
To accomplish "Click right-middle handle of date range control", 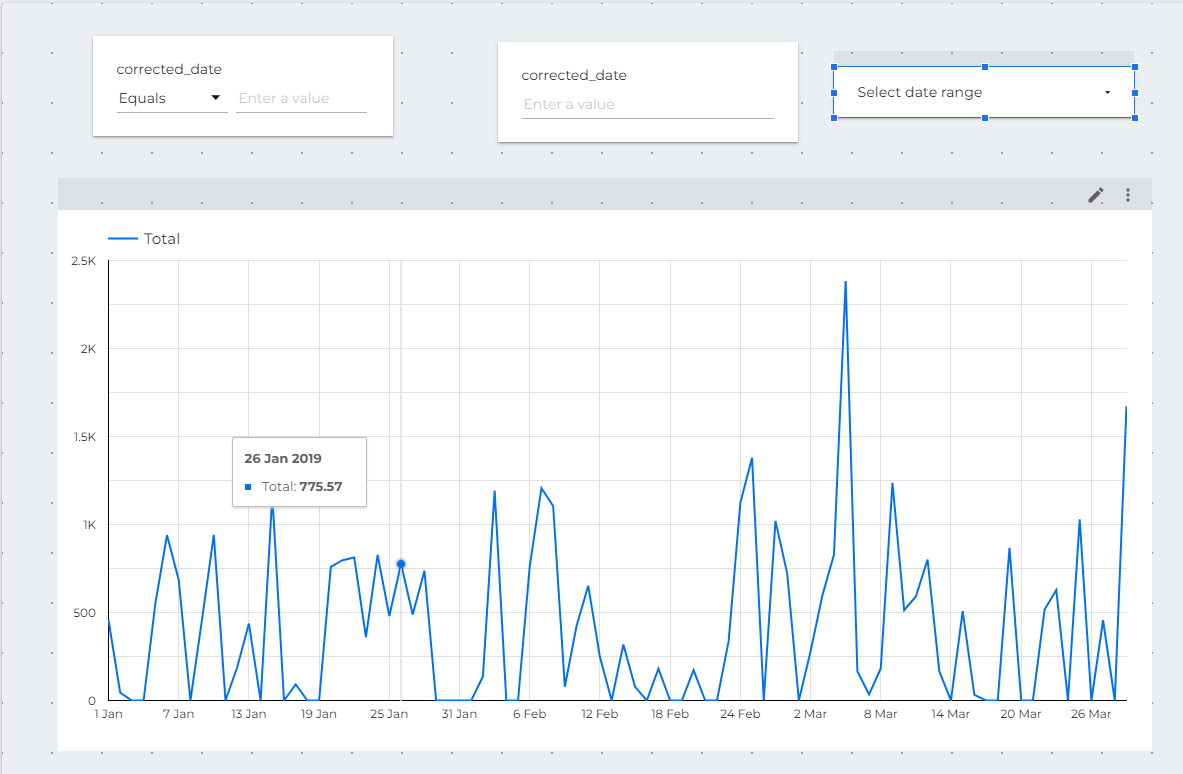I will pos(1135,93).
